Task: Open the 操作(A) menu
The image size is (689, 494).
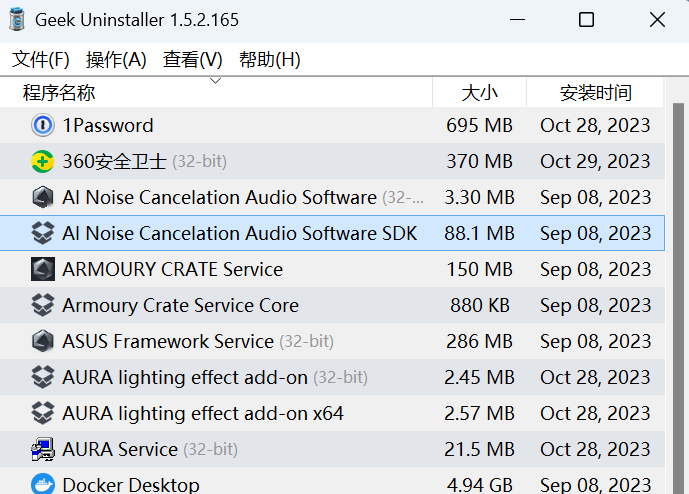Action: [x=116, y=60]
